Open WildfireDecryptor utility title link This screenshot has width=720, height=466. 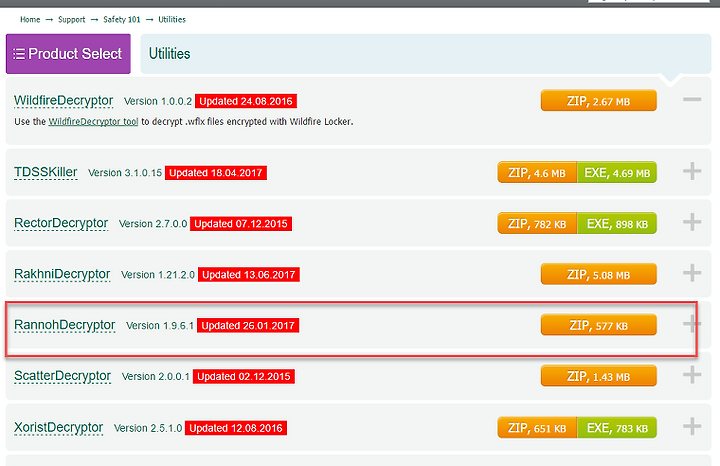click(x=63, y=101)
